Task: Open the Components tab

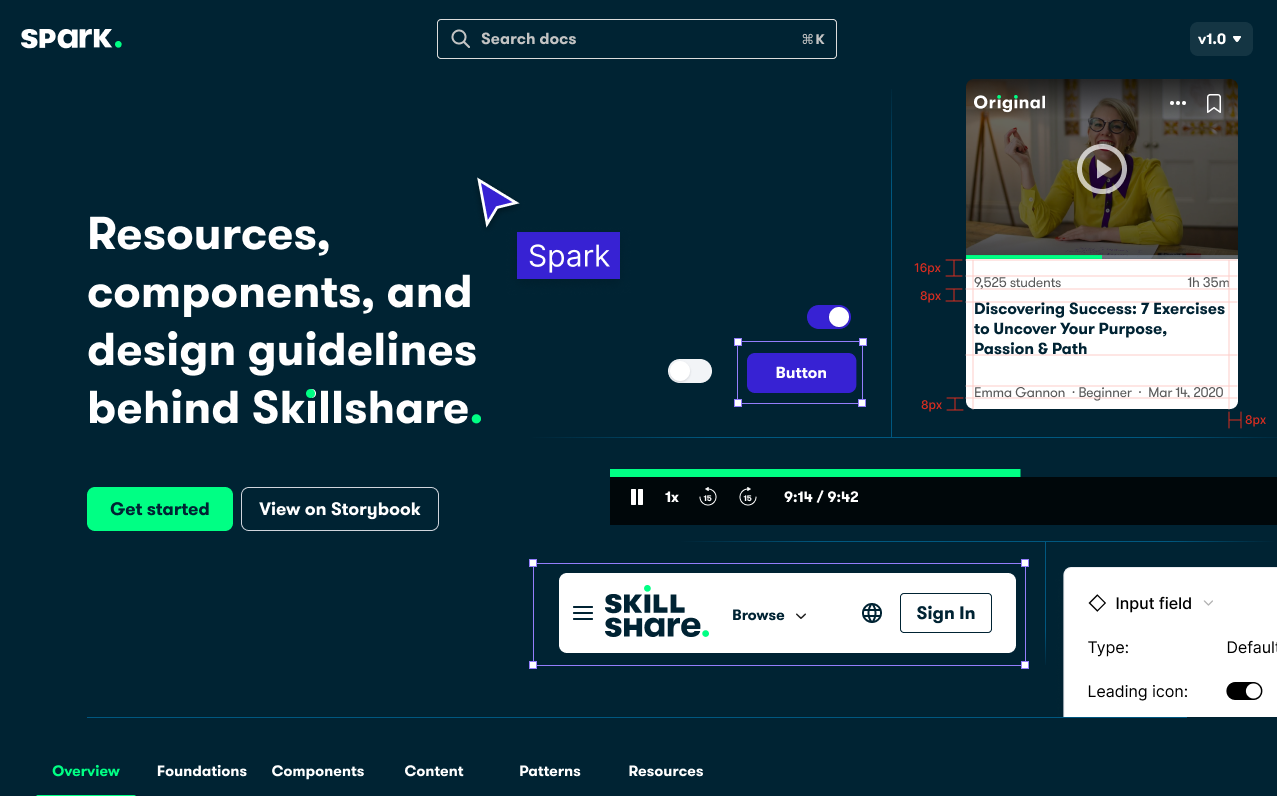Action: [x=318, y=771]
